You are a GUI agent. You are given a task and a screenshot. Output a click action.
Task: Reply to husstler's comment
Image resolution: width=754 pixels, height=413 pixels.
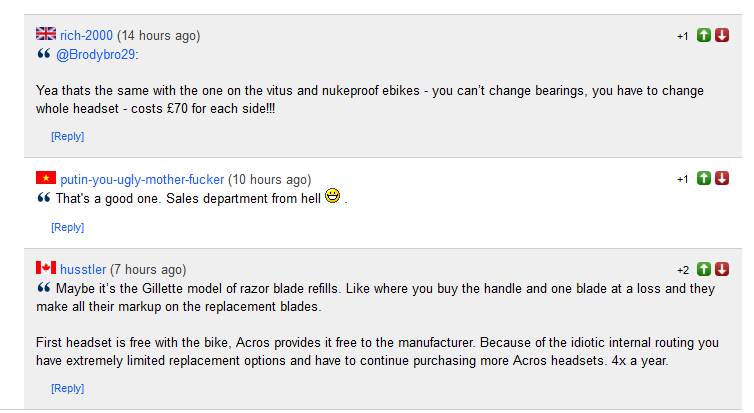pyautogui.click(x=67, y=388)
